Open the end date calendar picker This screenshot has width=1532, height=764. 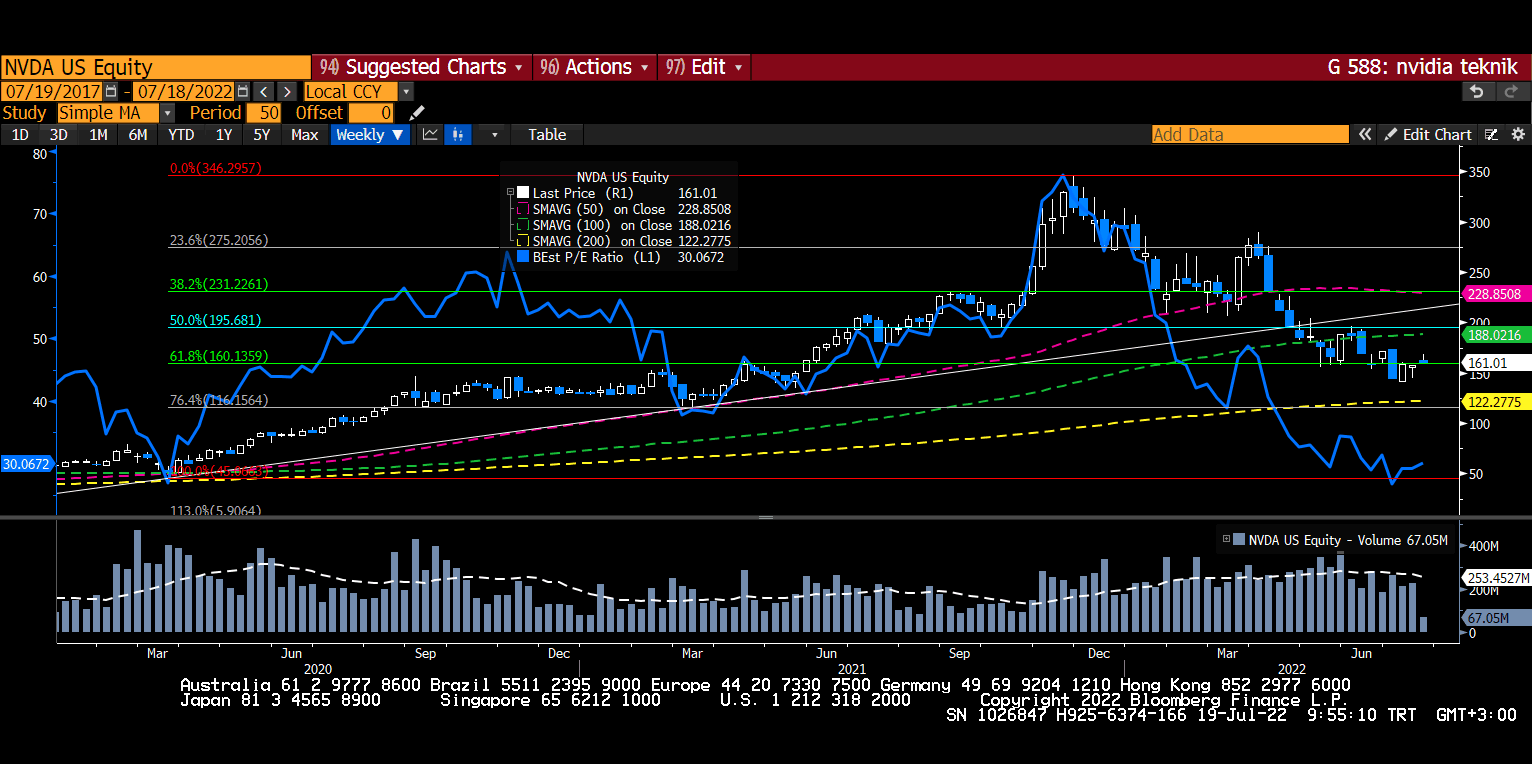coord(243,91)
